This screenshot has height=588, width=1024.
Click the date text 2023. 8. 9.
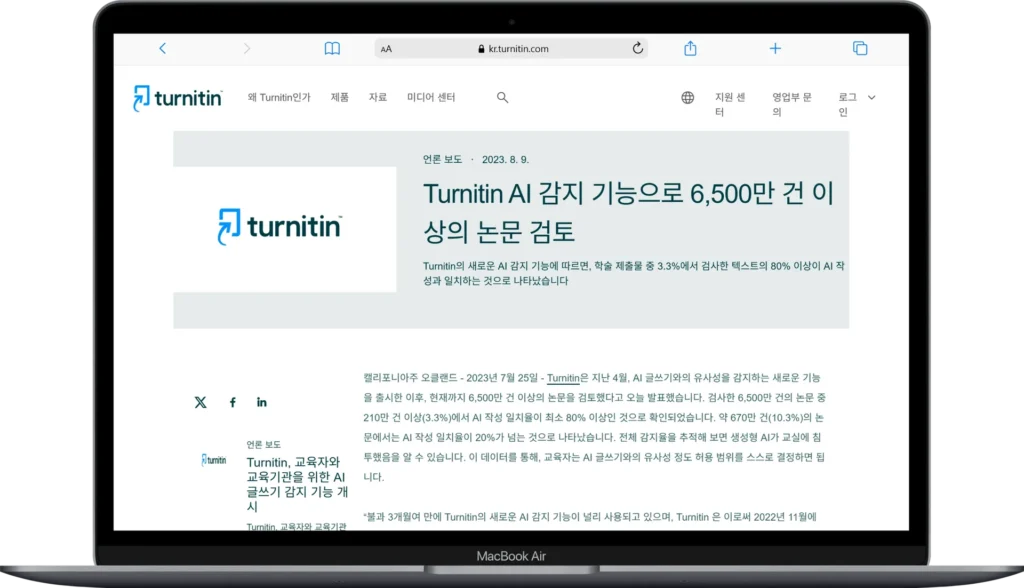coord(505,159)
